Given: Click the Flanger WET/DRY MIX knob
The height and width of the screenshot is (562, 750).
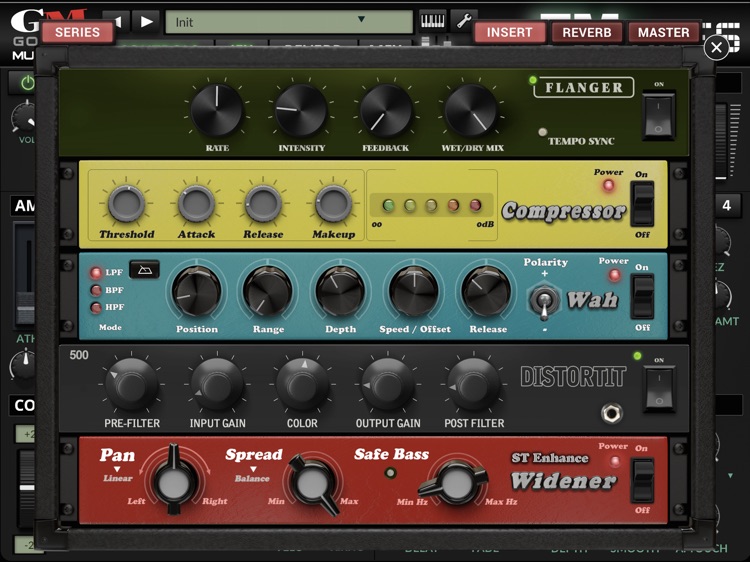Looking at the screenshot, I should click(471, 111).
